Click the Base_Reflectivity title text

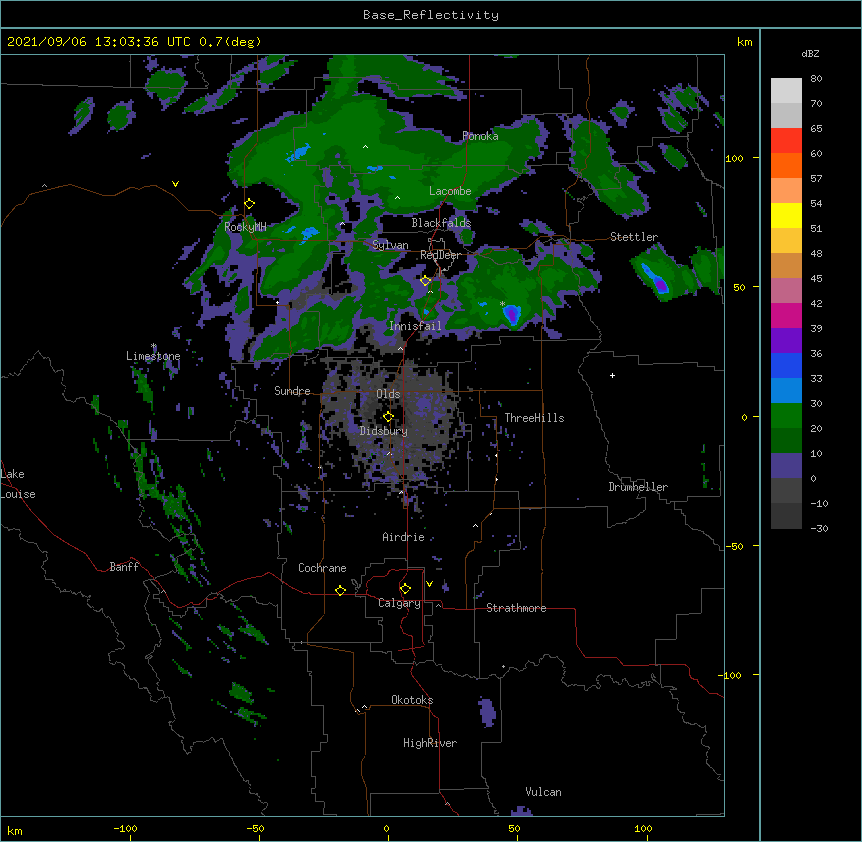pyautogui.click(x=431, y=15)
